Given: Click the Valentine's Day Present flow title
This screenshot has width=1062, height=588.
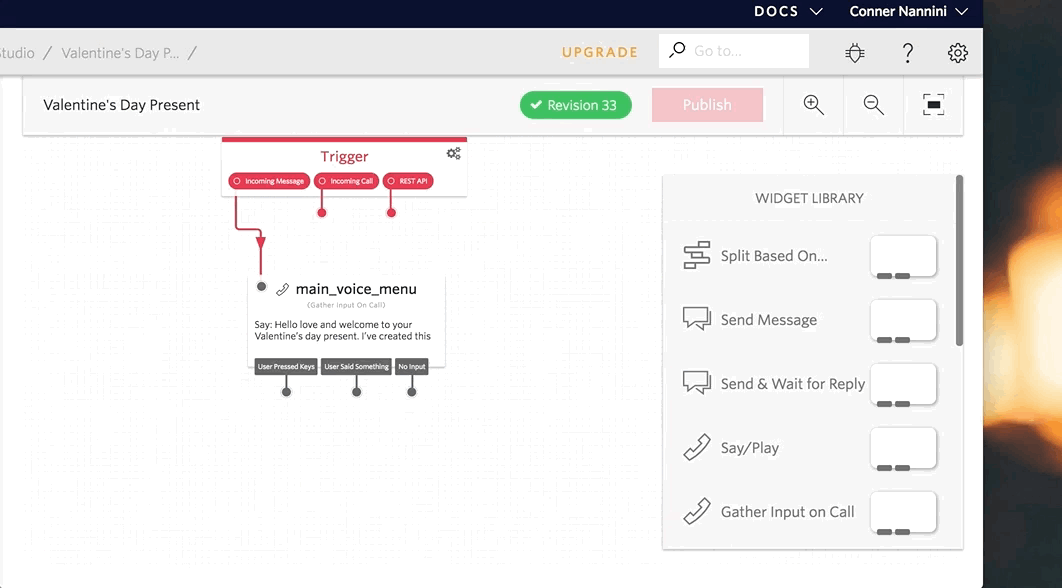Looking at the screenshot, I should pos(121,105).
